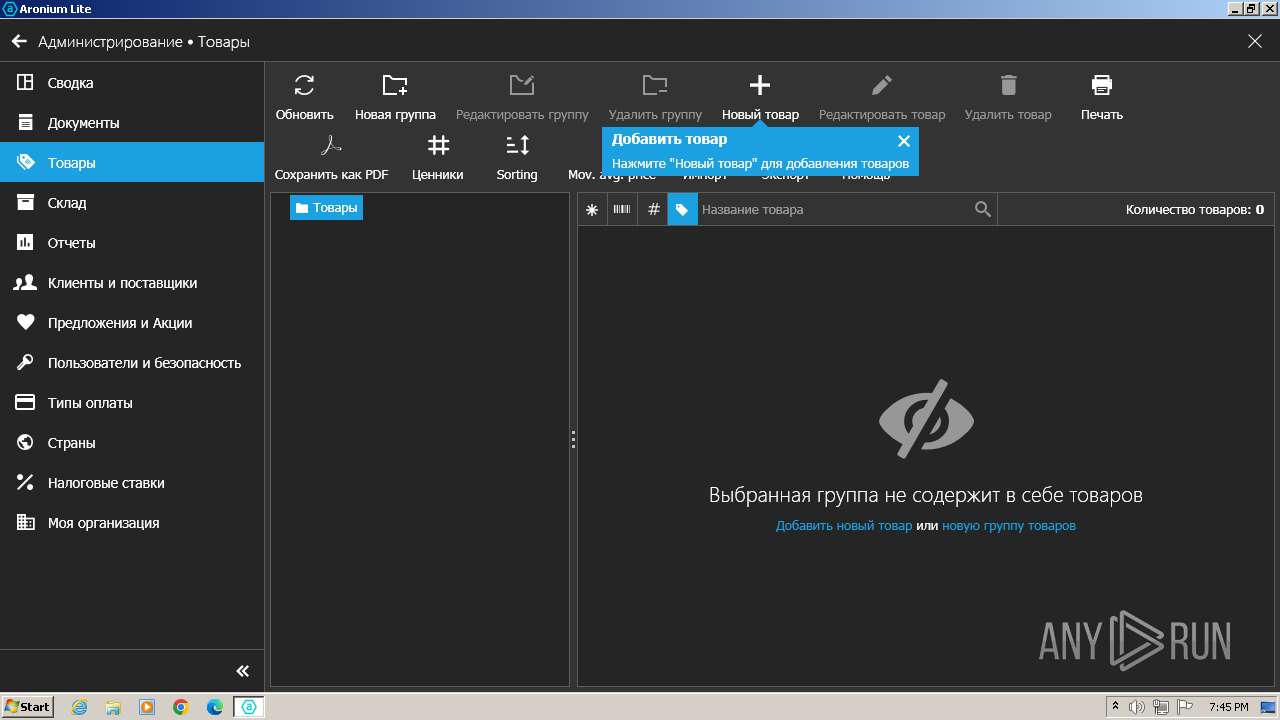Click the Обновить refresh icon
This screenshot has height=720, width=1280.
pyautogui.click(x=304, y=85)
